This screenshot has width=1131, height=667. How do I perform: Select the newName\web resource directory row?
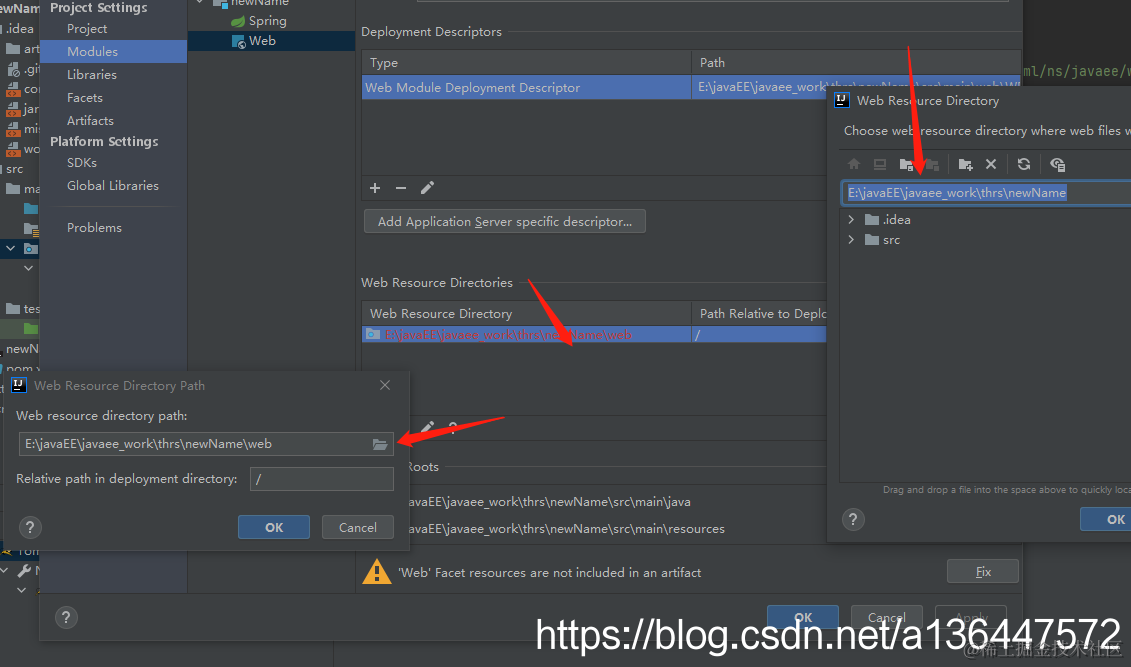[594, 335]
